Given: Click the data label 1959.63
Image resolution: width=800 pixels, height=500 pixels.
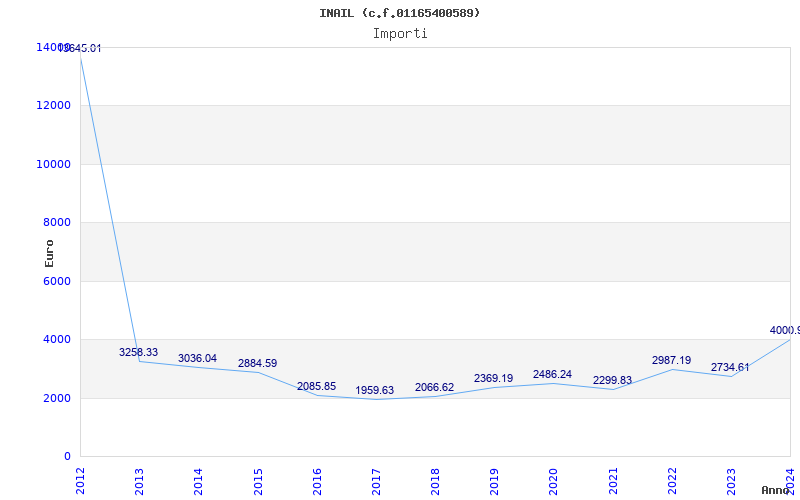Looking at the screenshot, I should 374,390.
